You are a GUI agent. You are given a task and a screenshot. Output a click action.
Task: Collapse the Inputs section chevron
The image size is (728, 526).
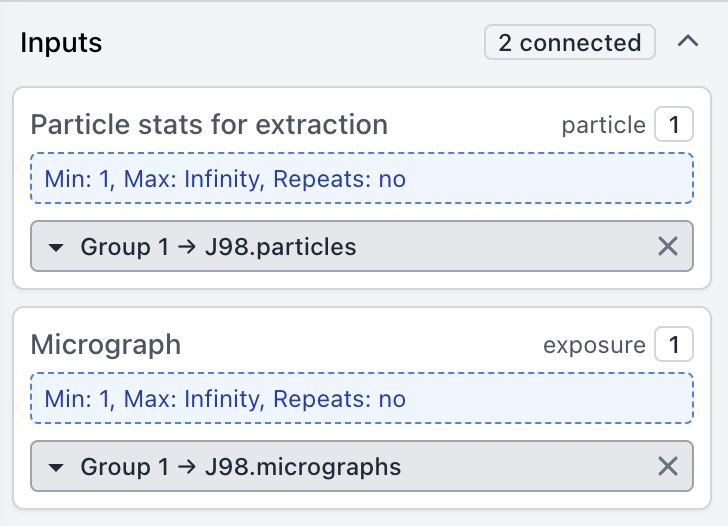click(x=687, y=42)
